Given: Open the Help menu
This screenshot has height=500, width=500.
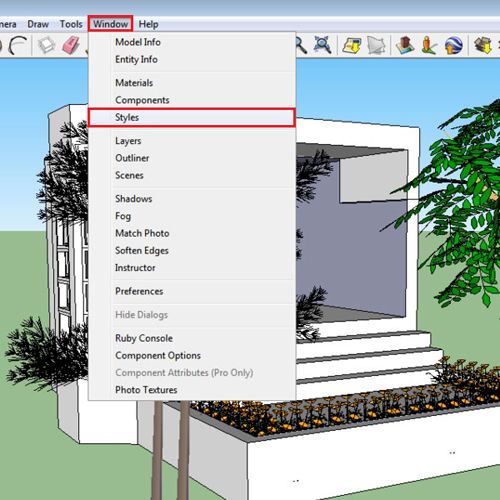Looking at the screenshot, I should click(148, 24).
